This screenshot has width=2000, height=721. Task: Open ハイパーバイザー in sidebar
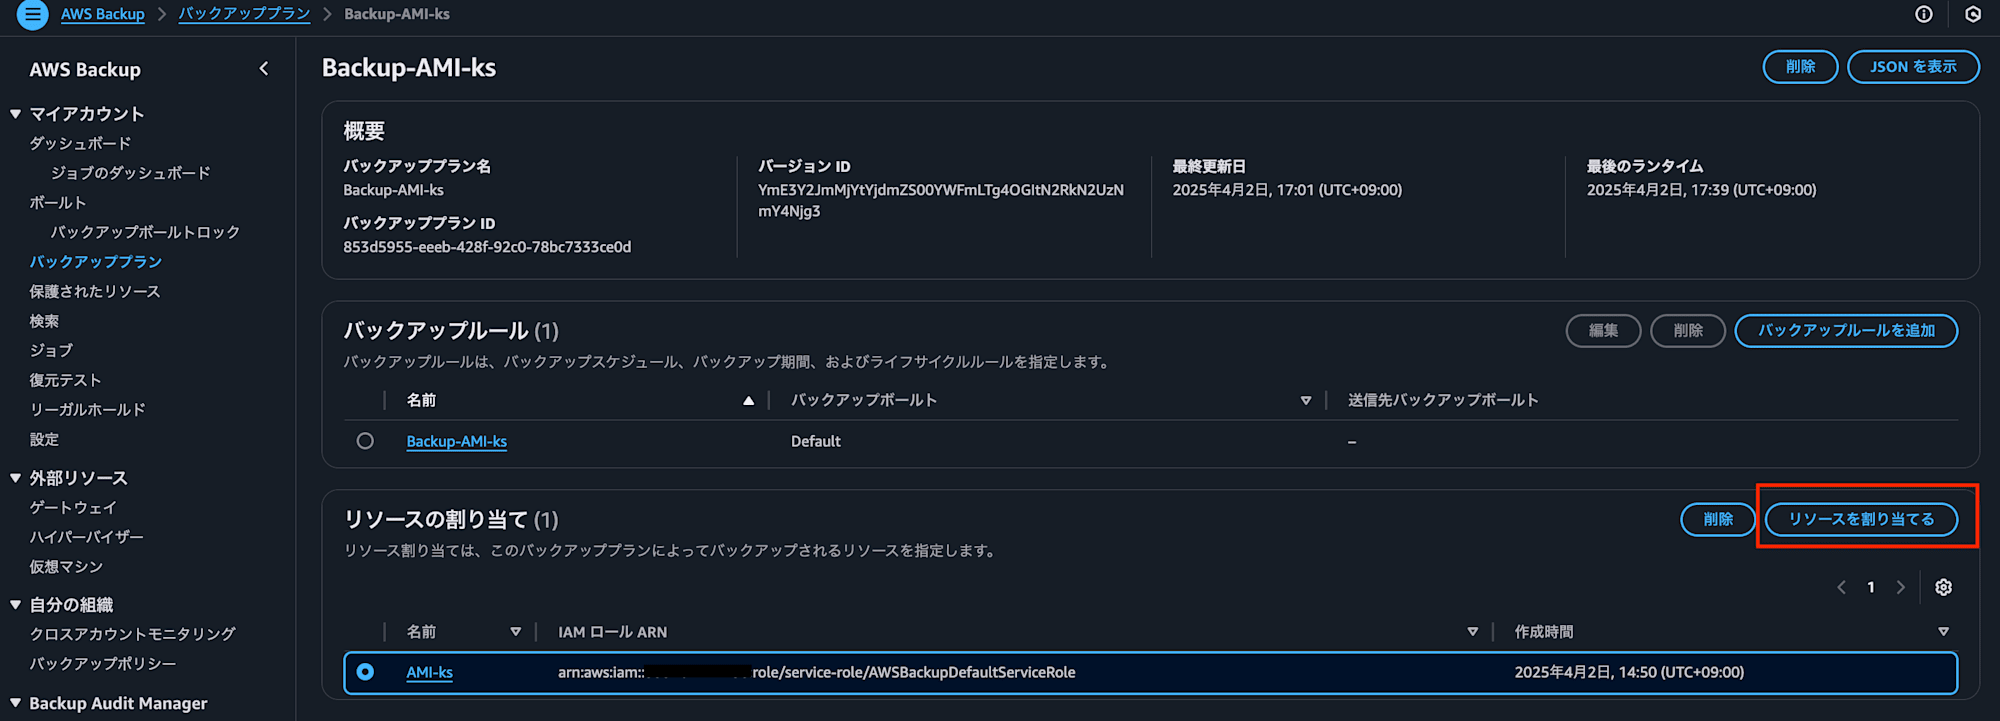[87, 537]
